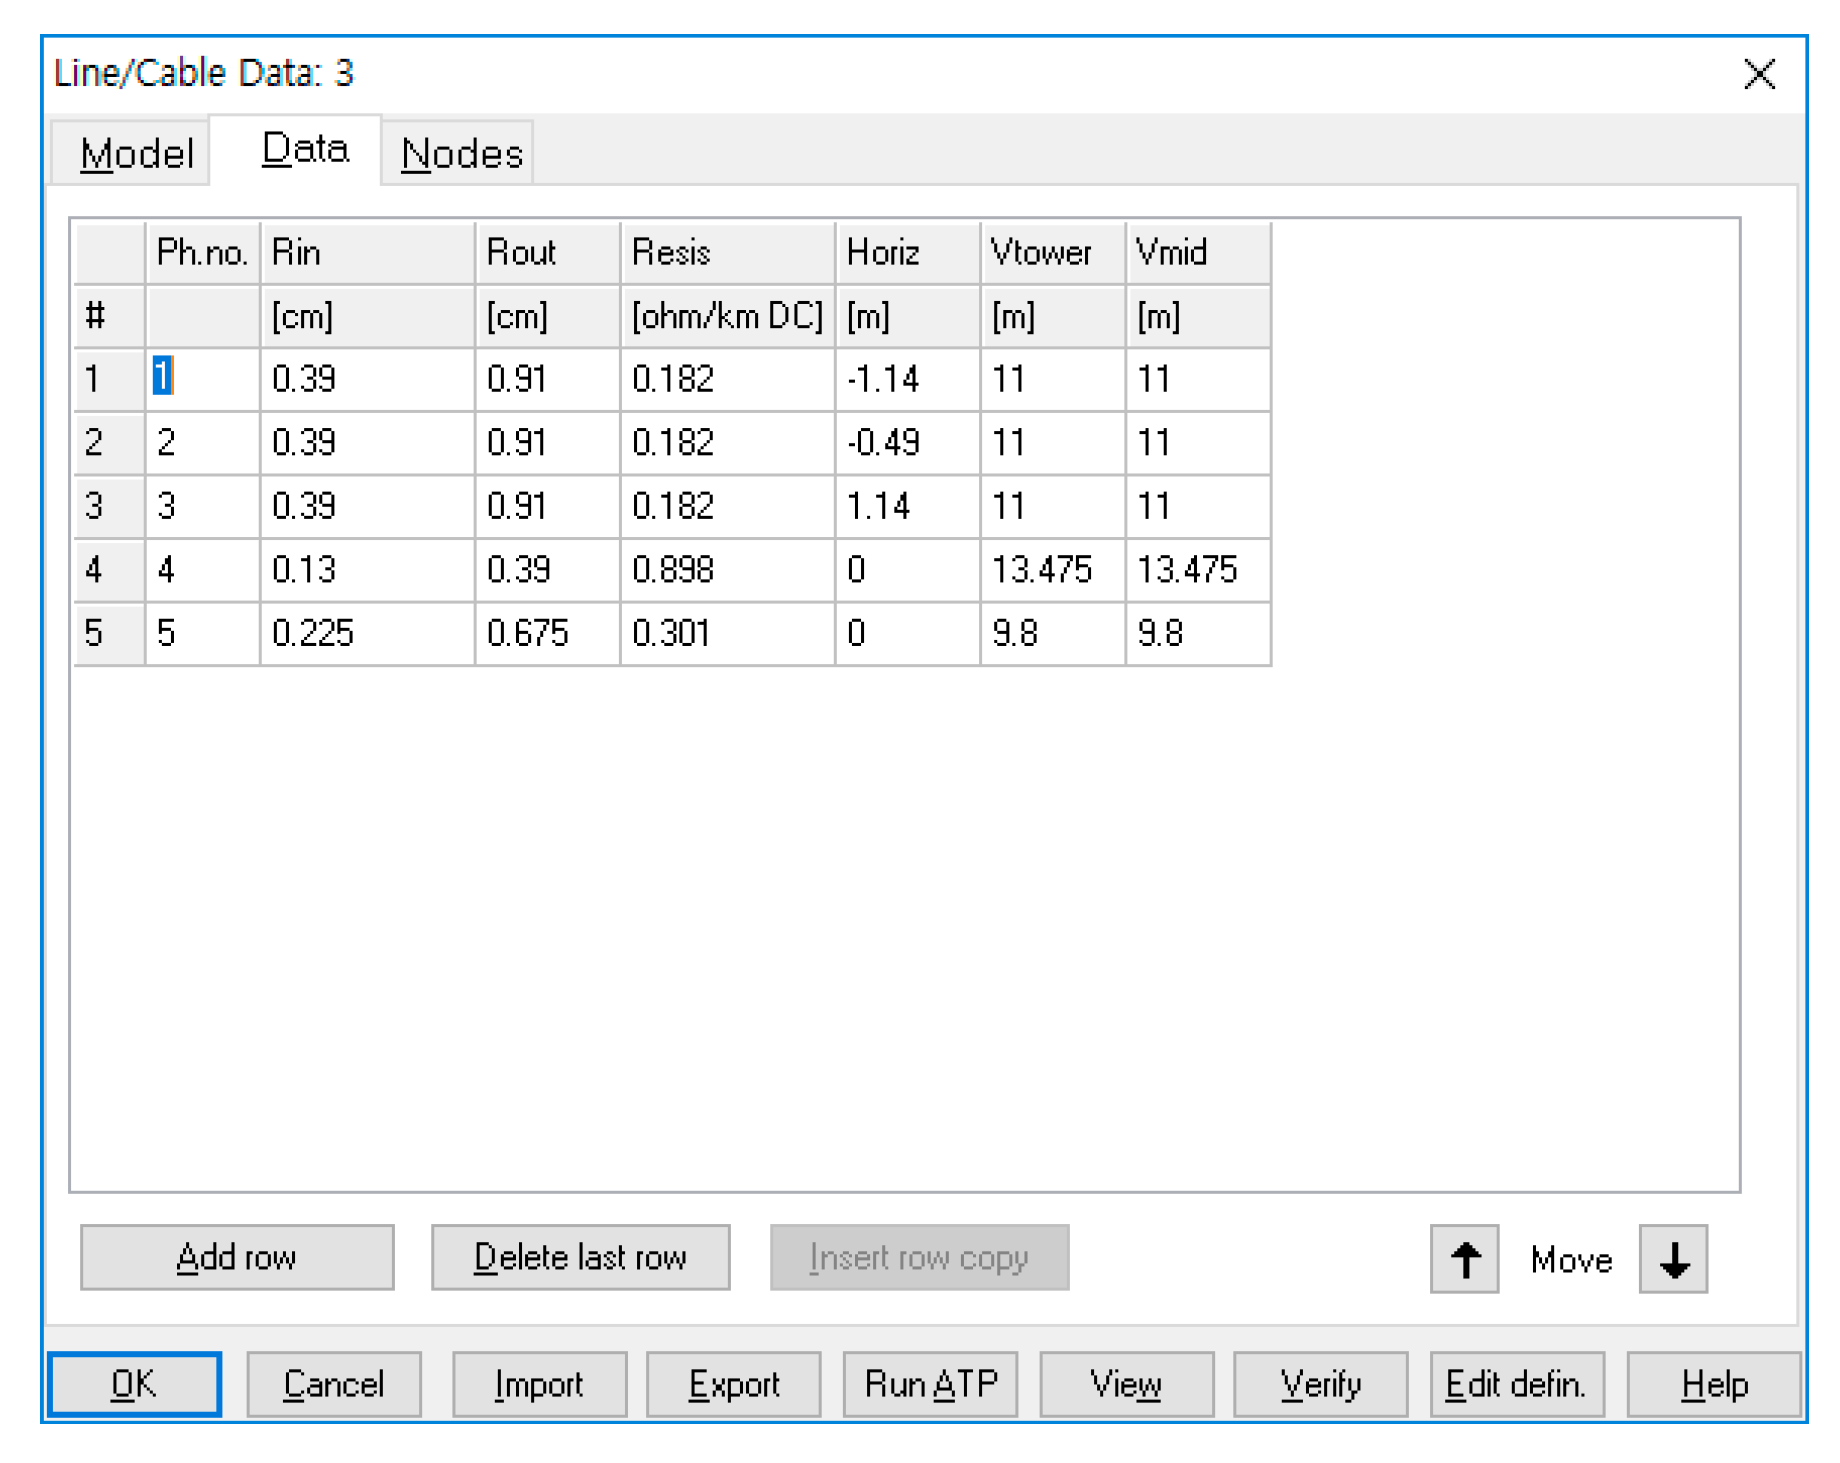Switch to the Model tab

tap(135, 153)
